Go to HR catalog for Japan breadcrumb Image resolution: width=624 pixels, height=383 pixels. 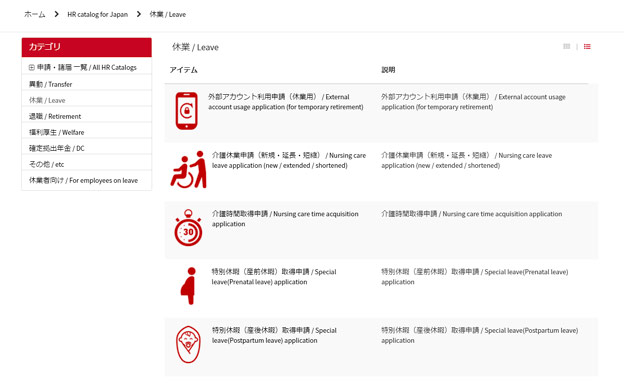pos(98,14)
